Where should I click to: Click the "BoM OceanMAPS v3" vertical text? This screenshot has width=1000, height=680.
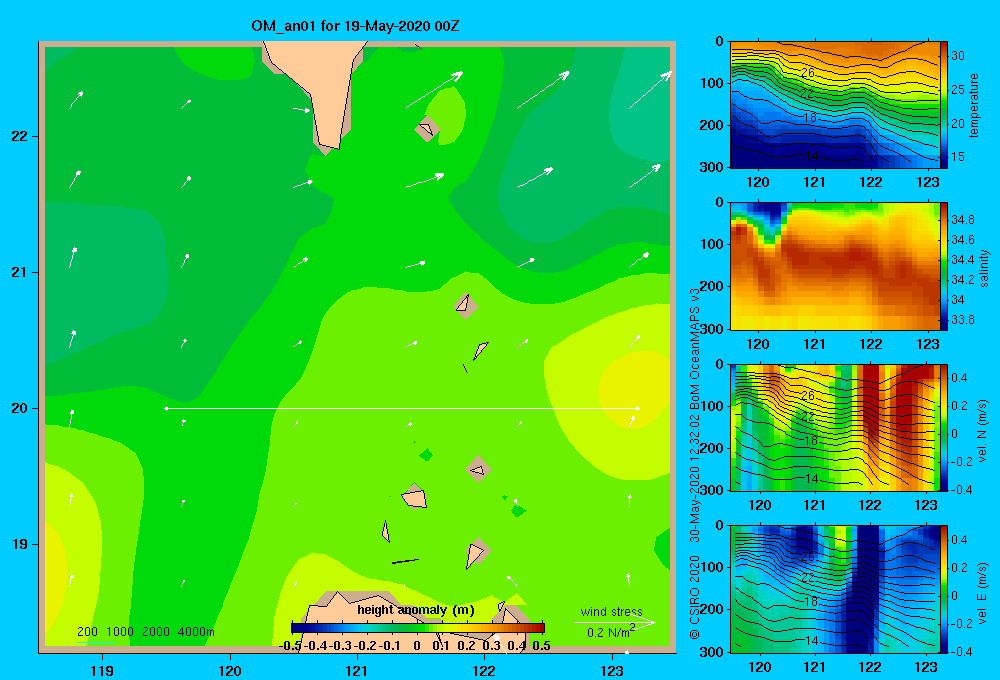[x=695, y=348]
